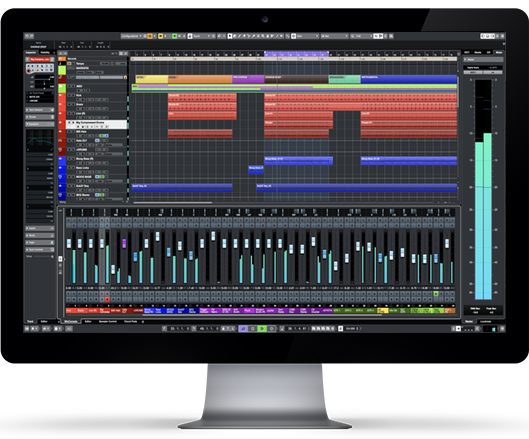Activate the purple cycle loop button
The image size is (529, 439).
[x=243, y=328]
